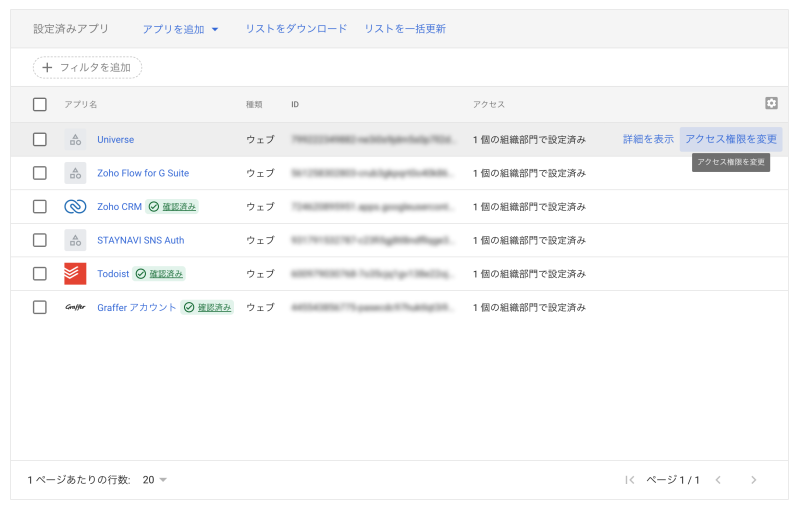Go to the next page arrow
This screenshot has height=509, width=800.
coord(754,480)
